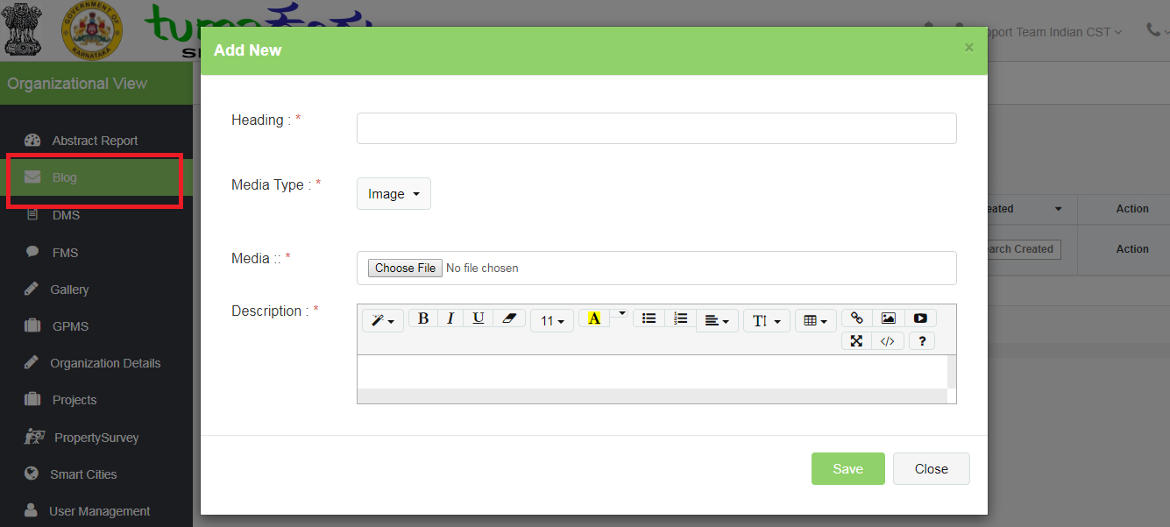
Task: Click the eraser remove font style icon
Action: [510, 318]
